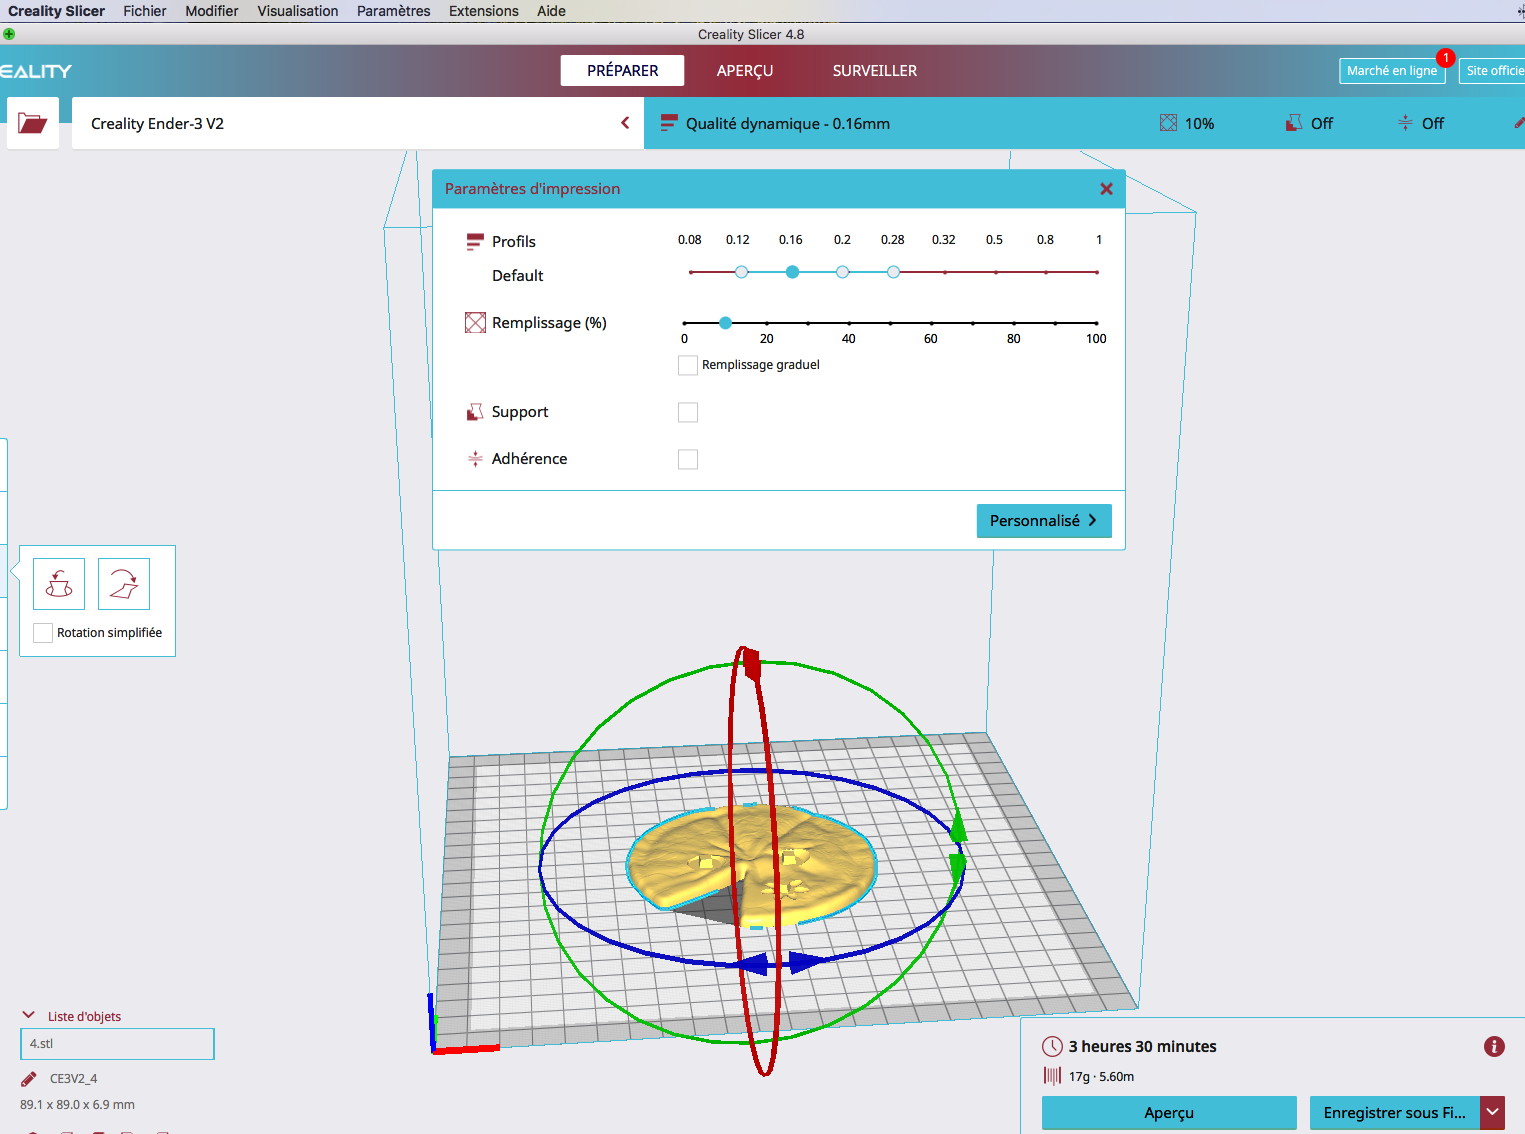Collapse the Creality Ender-3 V2 printer selector
This screenshot has width=1525, height=1134.
625,123
